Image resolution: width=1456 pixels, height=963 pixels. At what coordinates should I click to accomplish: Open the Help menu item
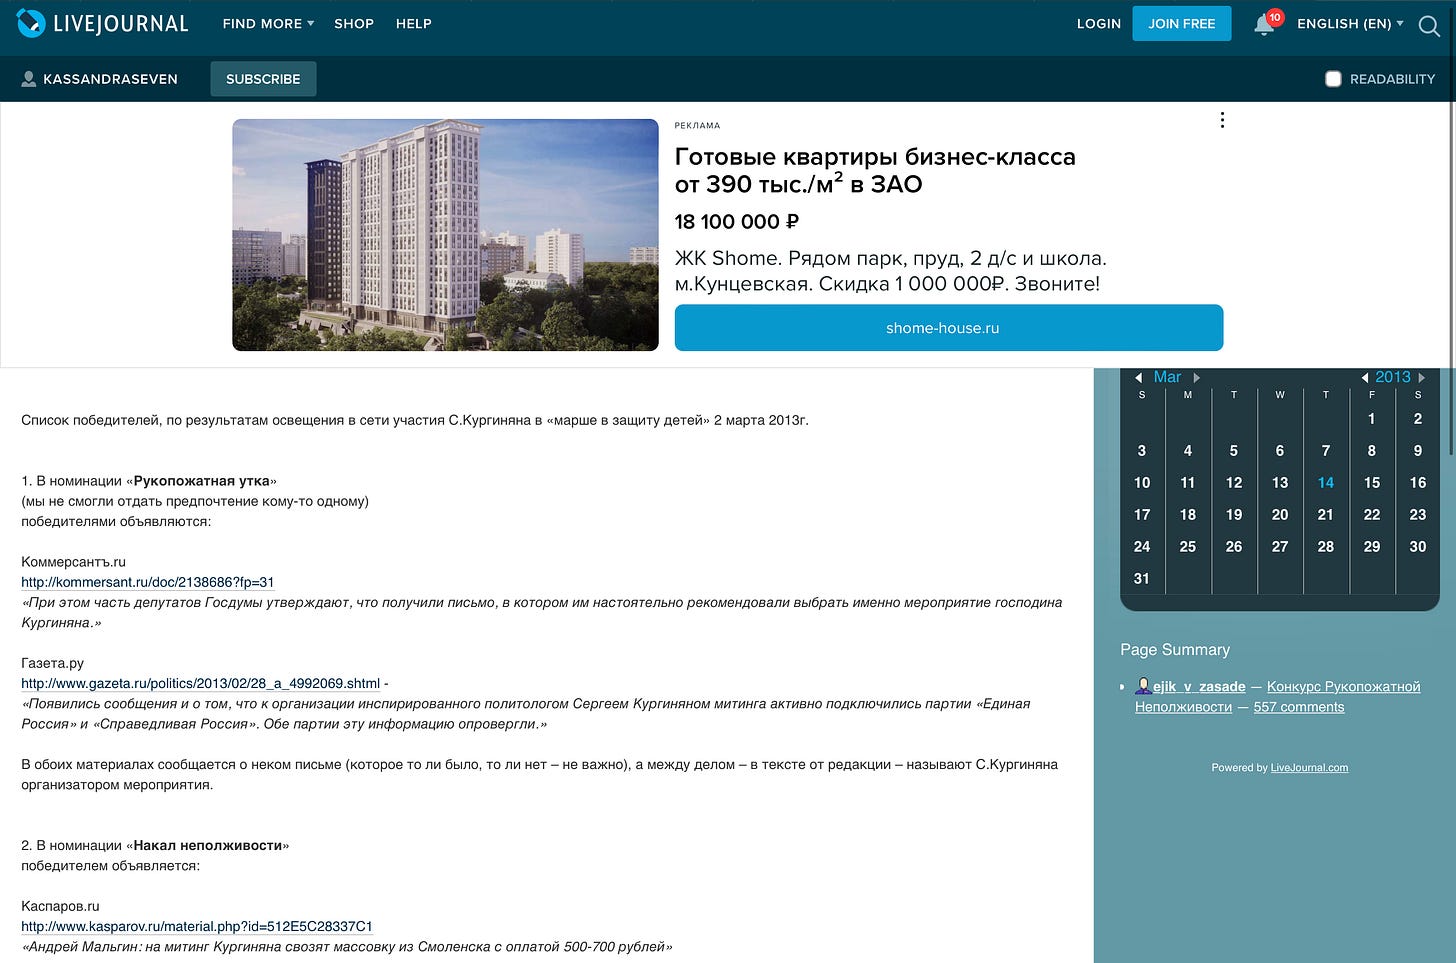(x=414, y=23)
